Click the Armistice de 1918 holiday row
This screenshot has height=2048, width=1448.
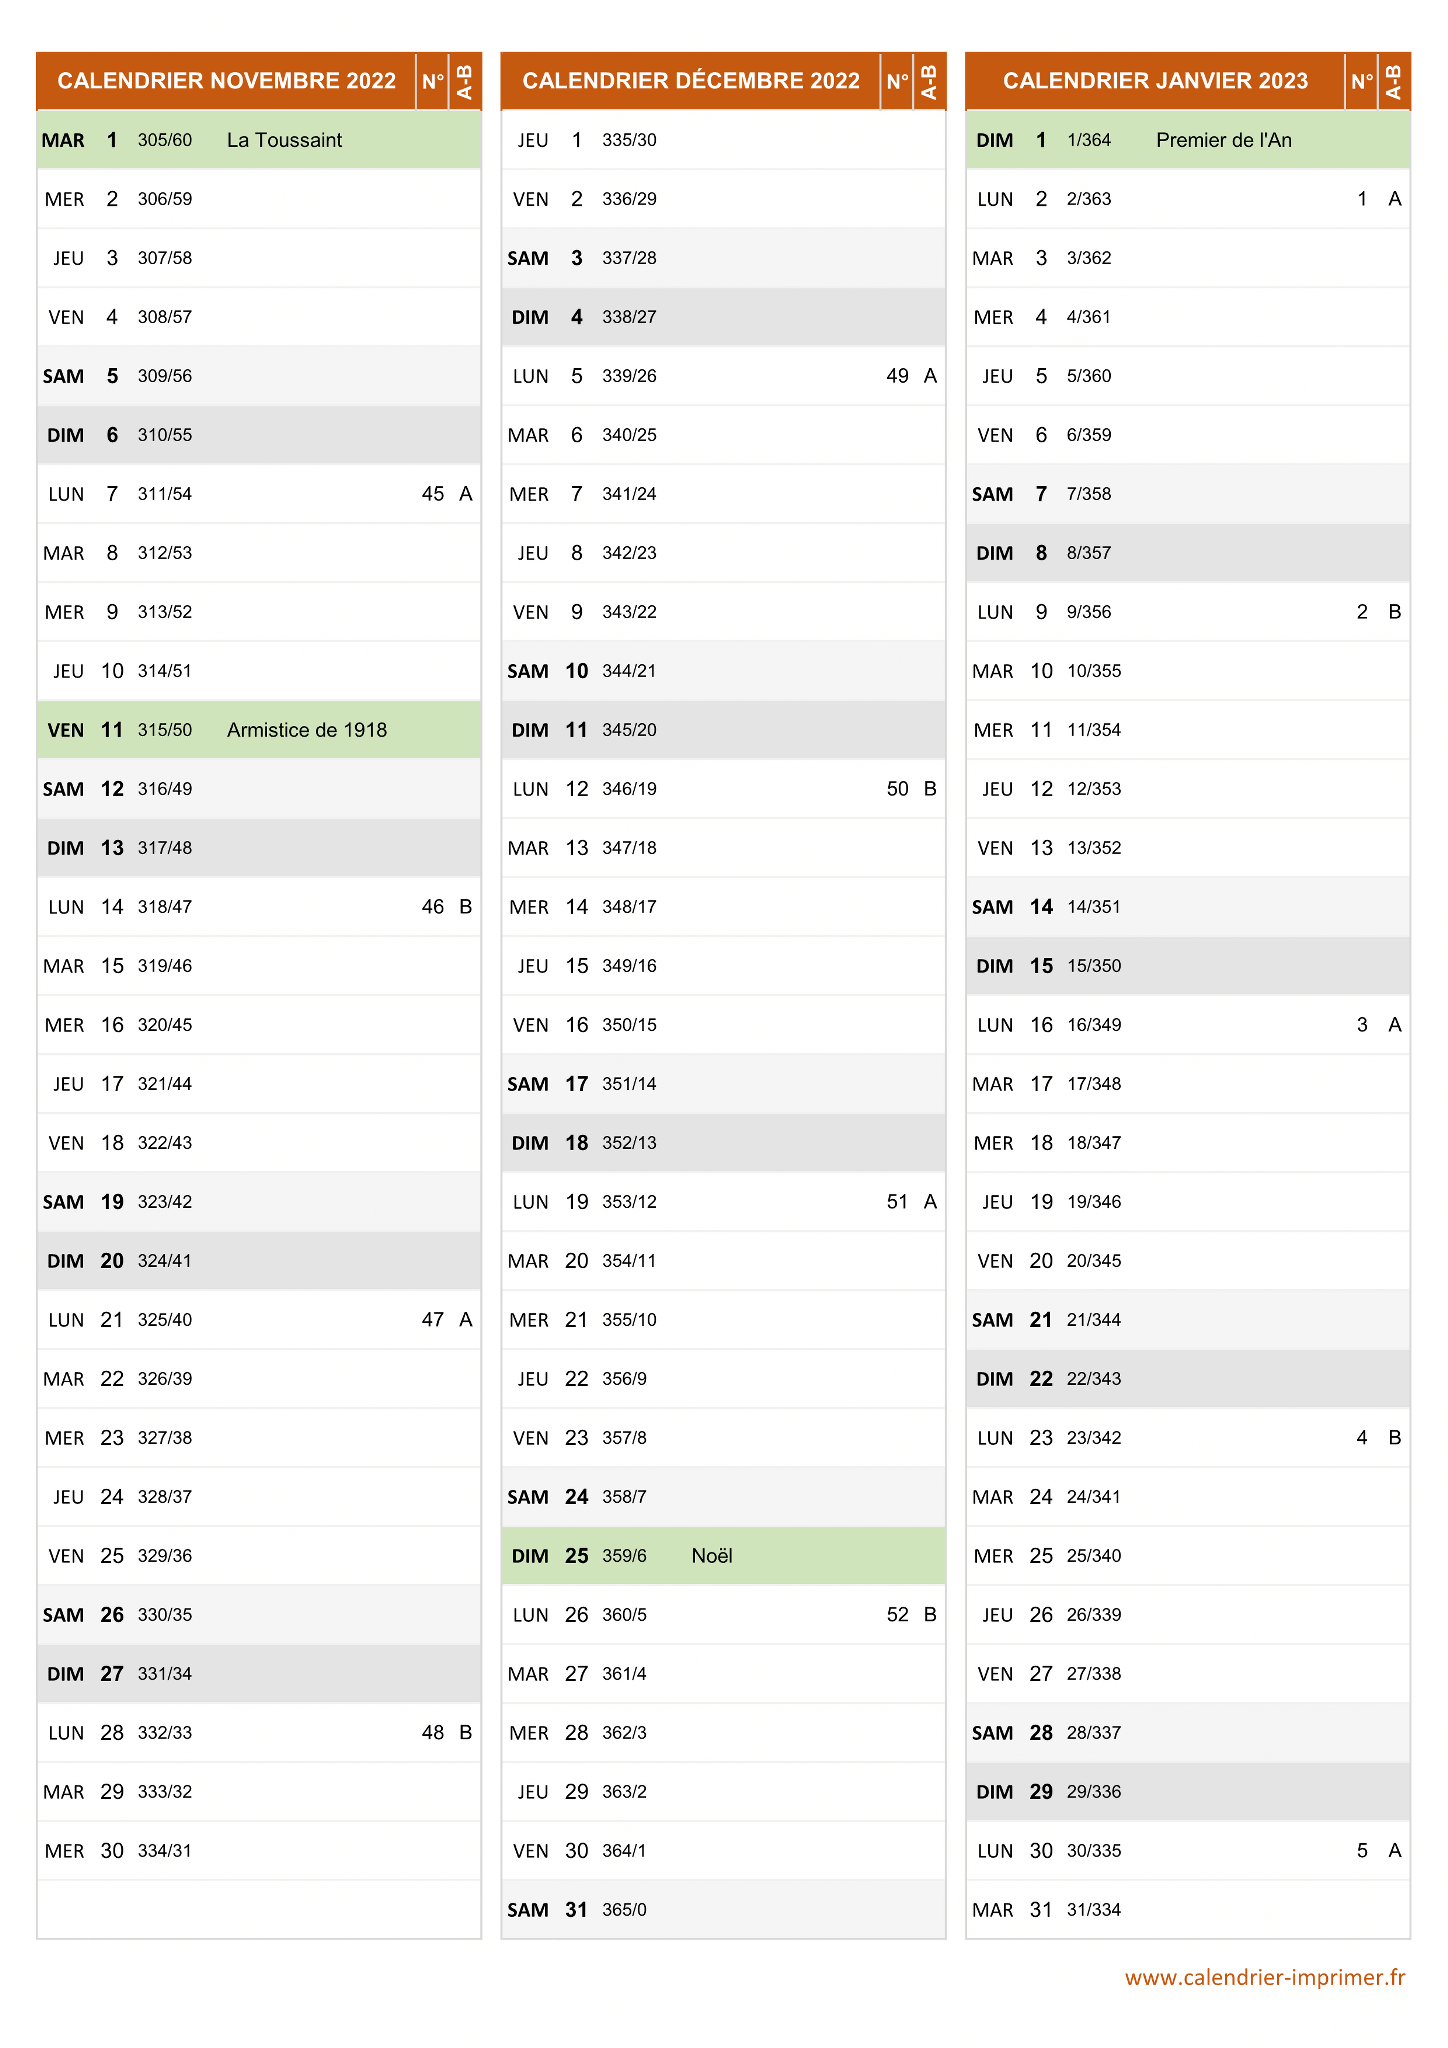pyautogui.click(x=259, y=730)
